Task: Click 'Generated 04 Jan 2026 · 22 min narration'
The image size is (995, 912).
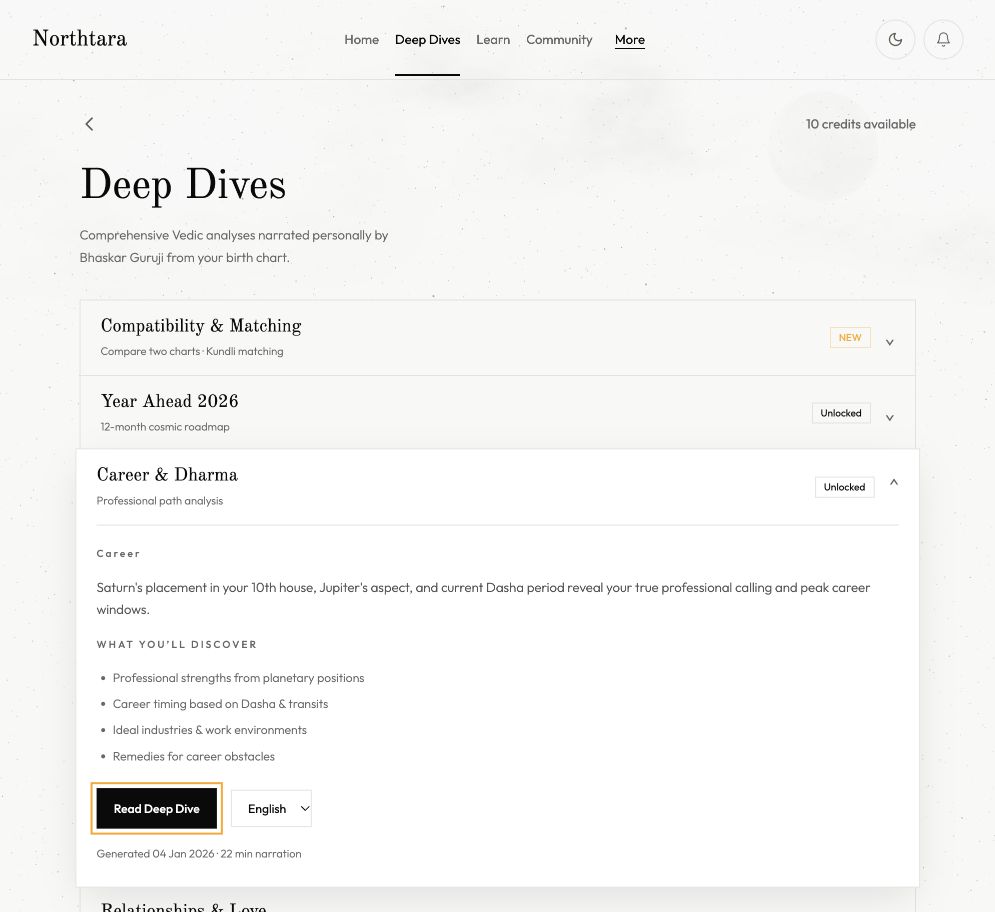Action: click(199, 854)
